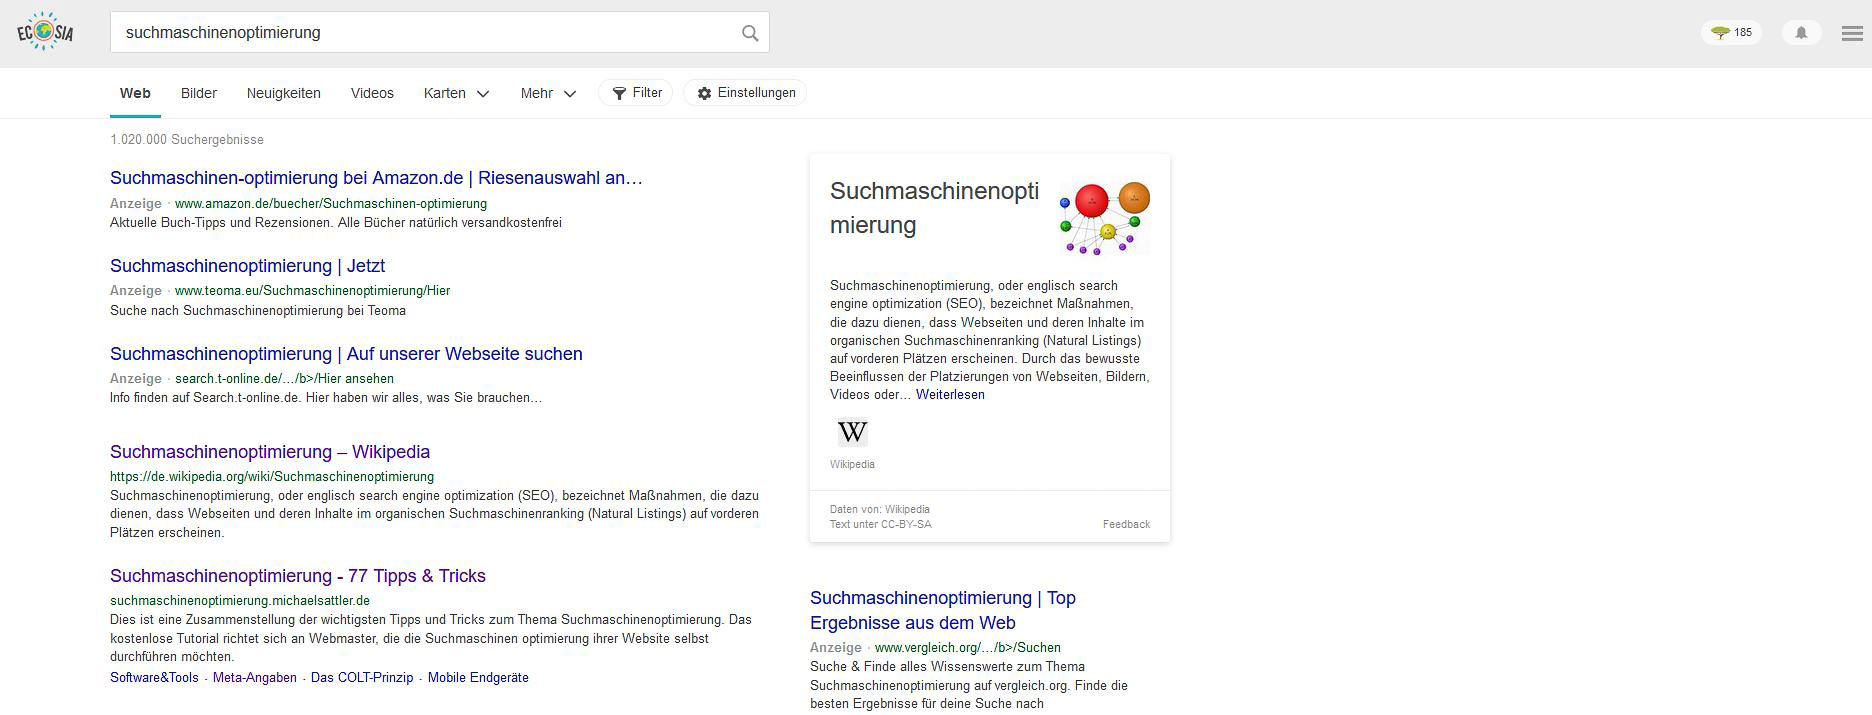The height and width of the screenshot is (715, 1872).
Task: Open the 'Suchmaschinenoptimierung | Jetzt' result
Action: click(247, 266)
